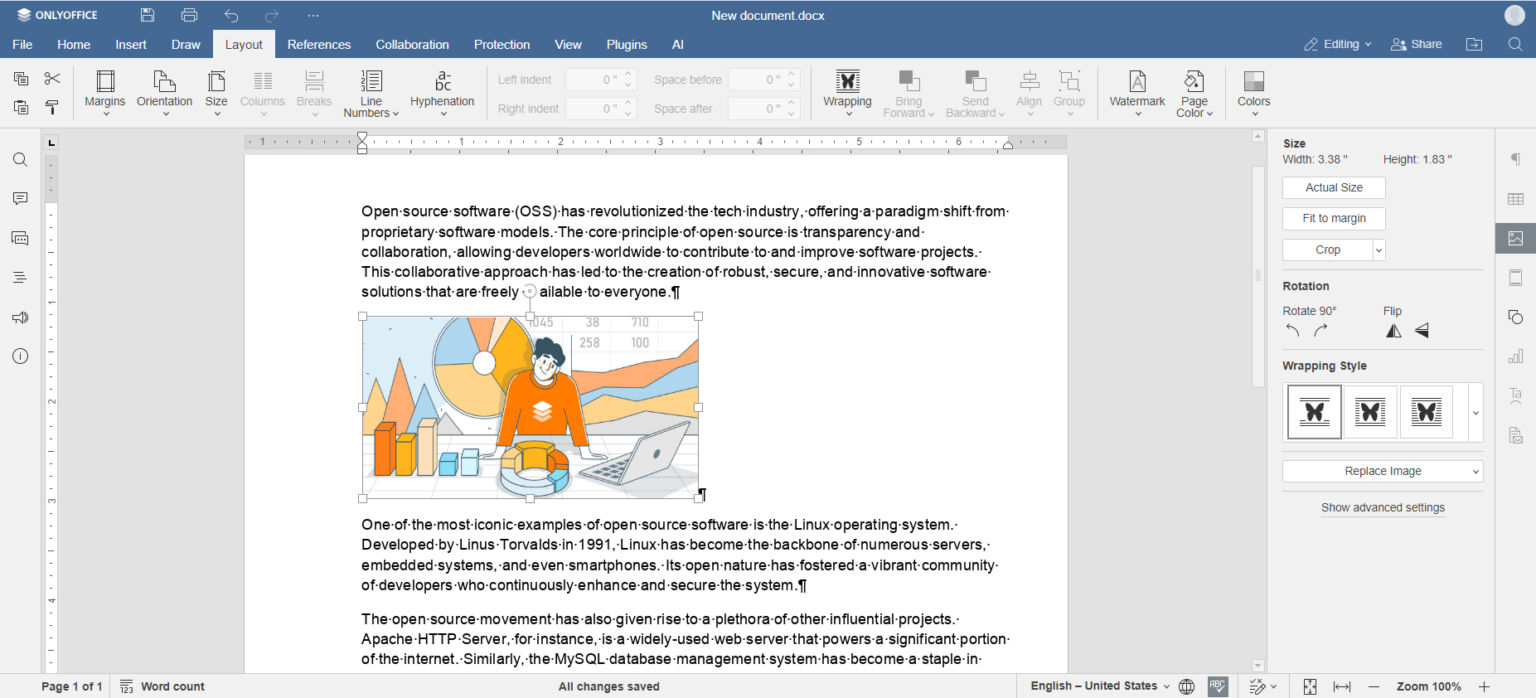Open the document language dropdown

pyautogui.click(x=1096, y=686)
